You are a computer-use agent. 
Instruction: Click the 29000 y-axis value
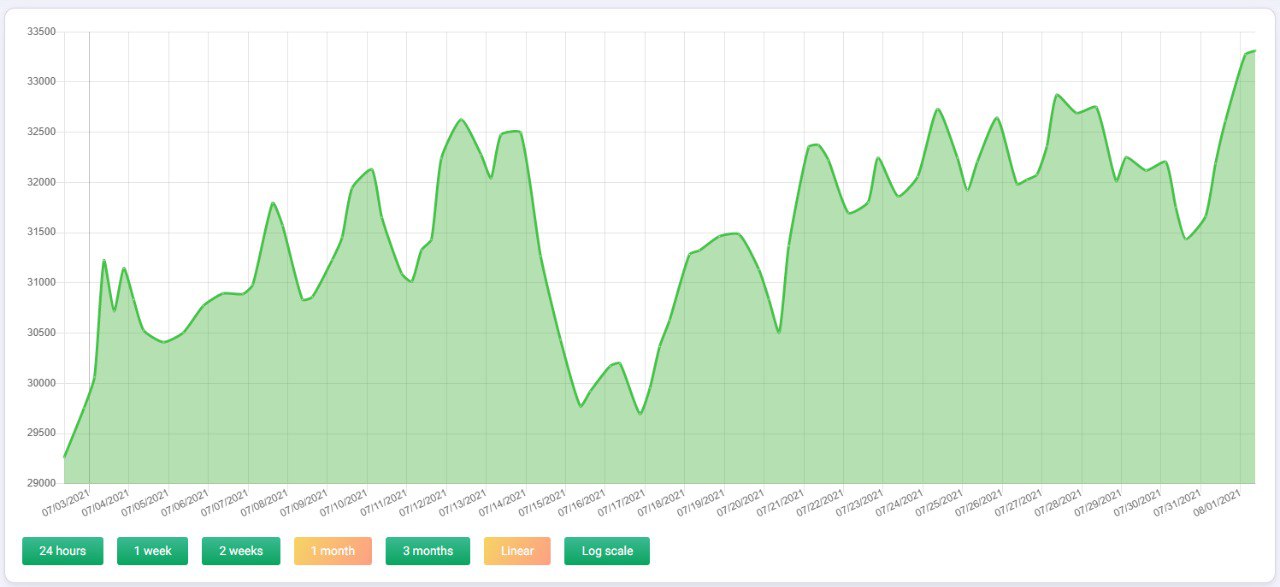coord(40,484)
